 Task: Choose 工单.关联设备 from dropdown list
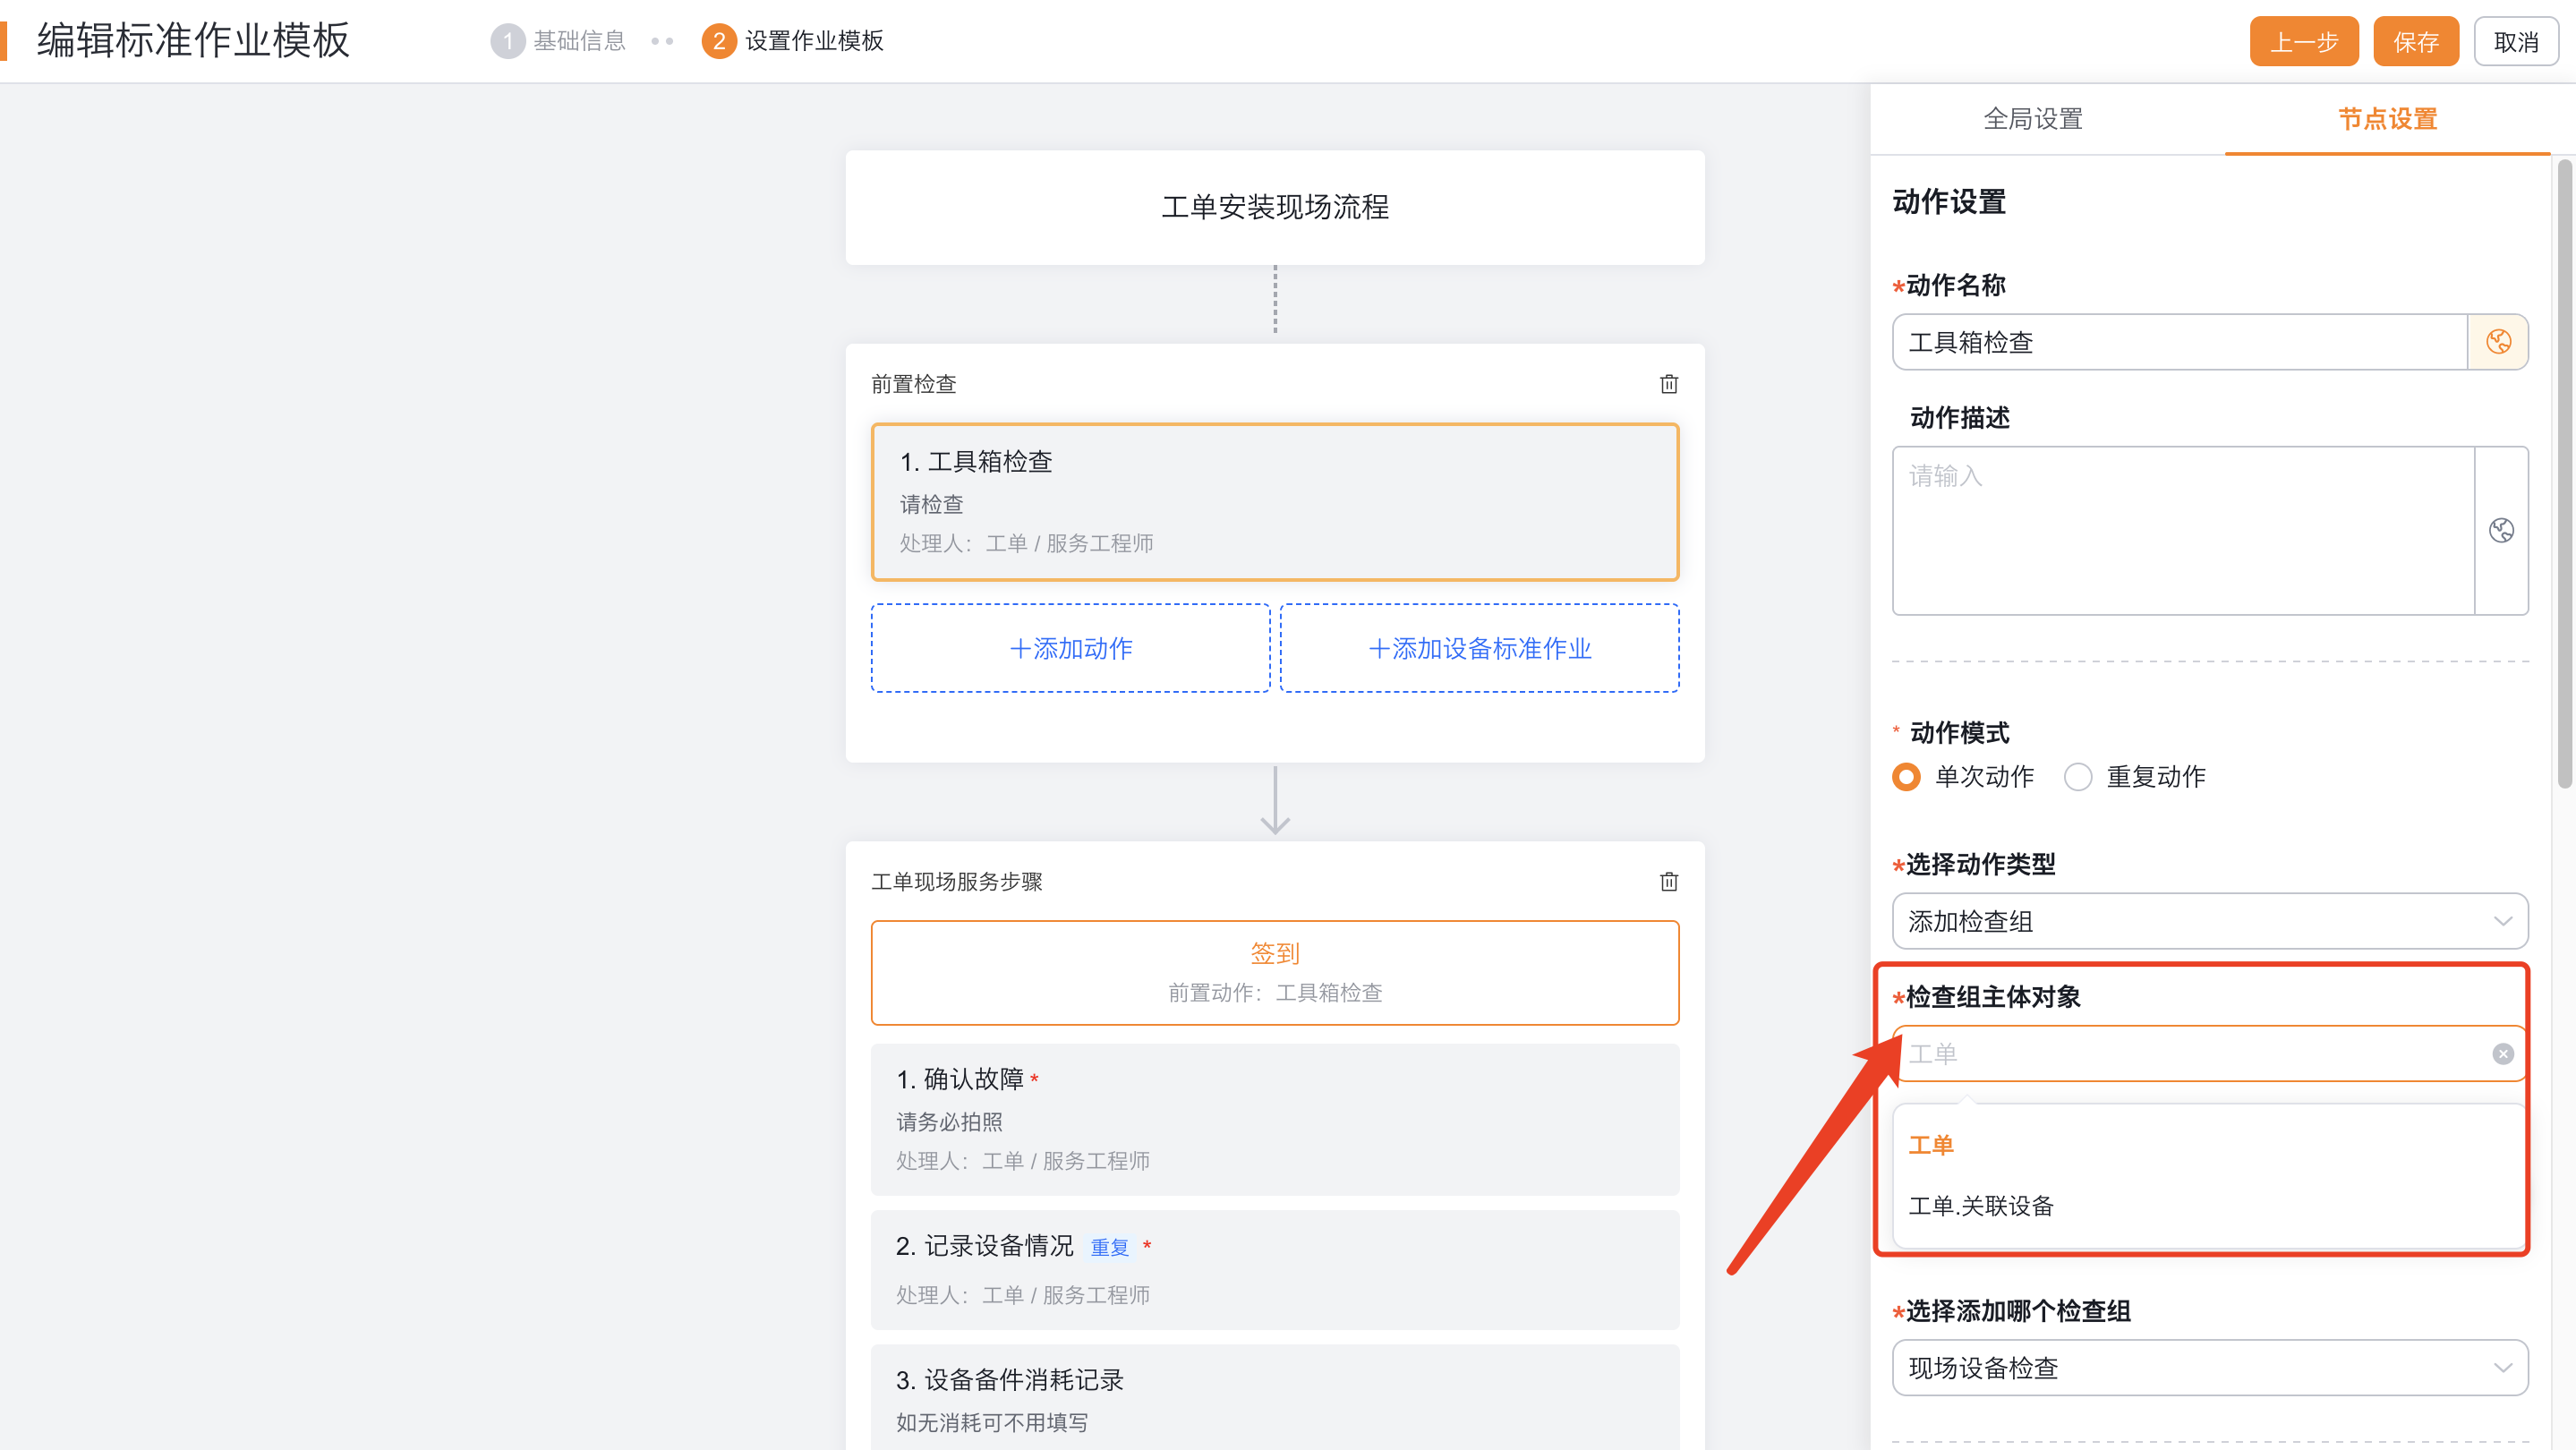(1980, 1206)
